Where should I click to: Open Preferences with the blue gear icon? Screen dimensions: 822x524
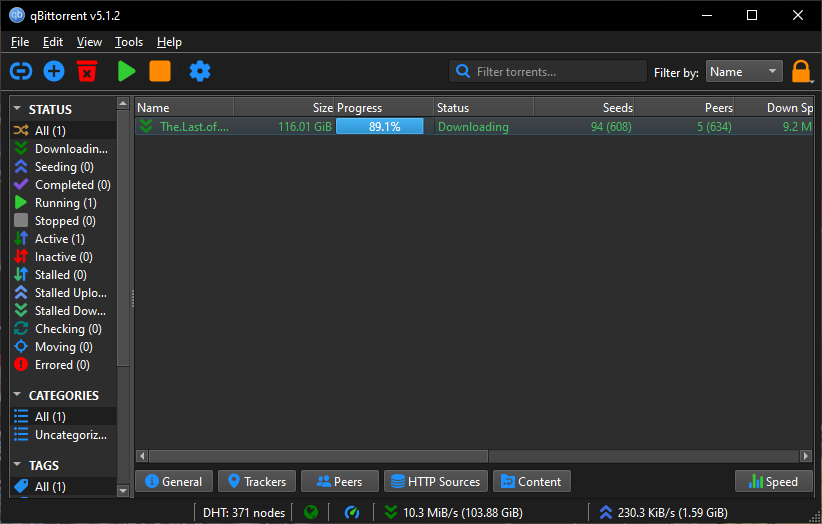click(x=200, y=71)
